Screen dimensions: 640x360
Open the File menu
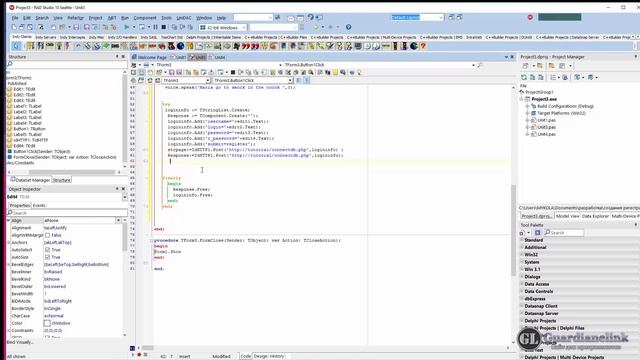click(15, 18)
